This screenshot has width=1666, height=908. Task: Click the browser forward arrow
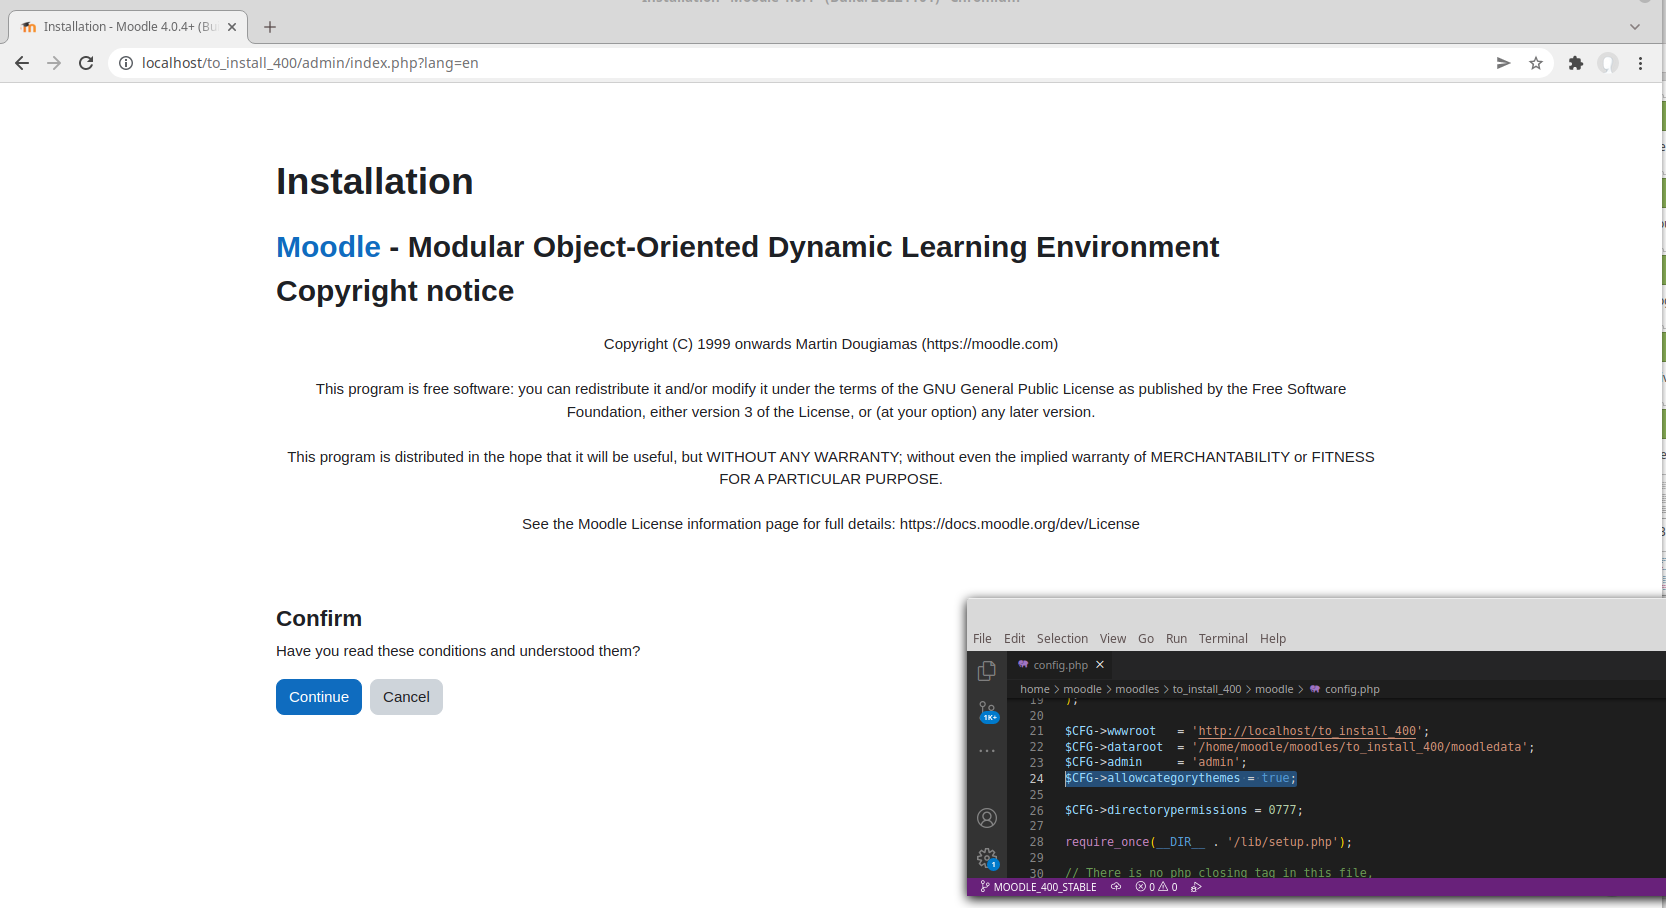tap(54, 63)
